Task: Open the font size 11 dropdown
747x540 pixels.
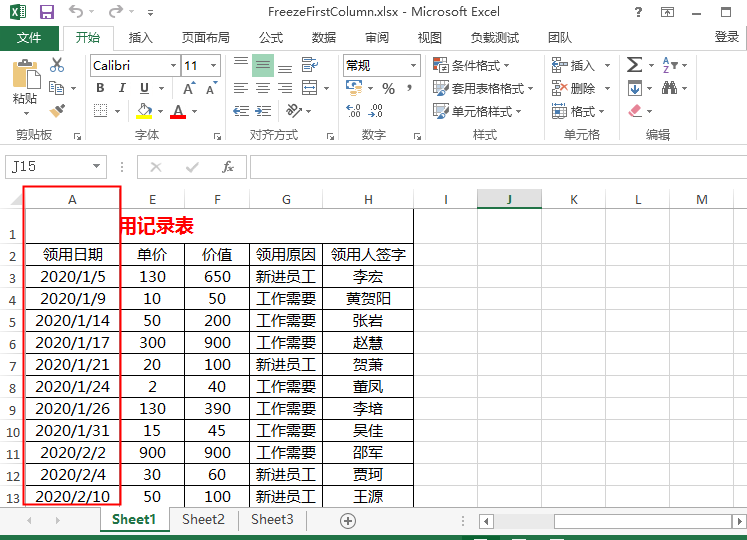Action: point(213,65)
